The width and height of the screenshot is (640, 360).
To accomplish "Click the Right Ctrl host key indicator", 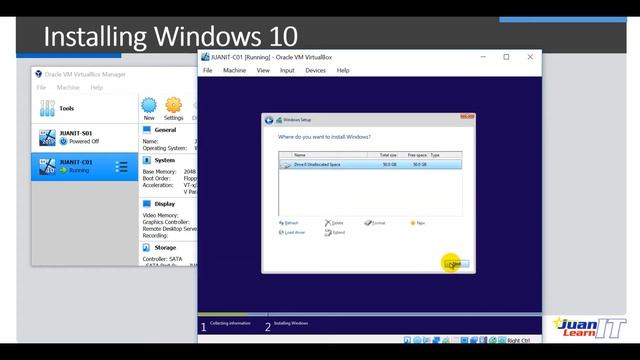I will 518,340.
